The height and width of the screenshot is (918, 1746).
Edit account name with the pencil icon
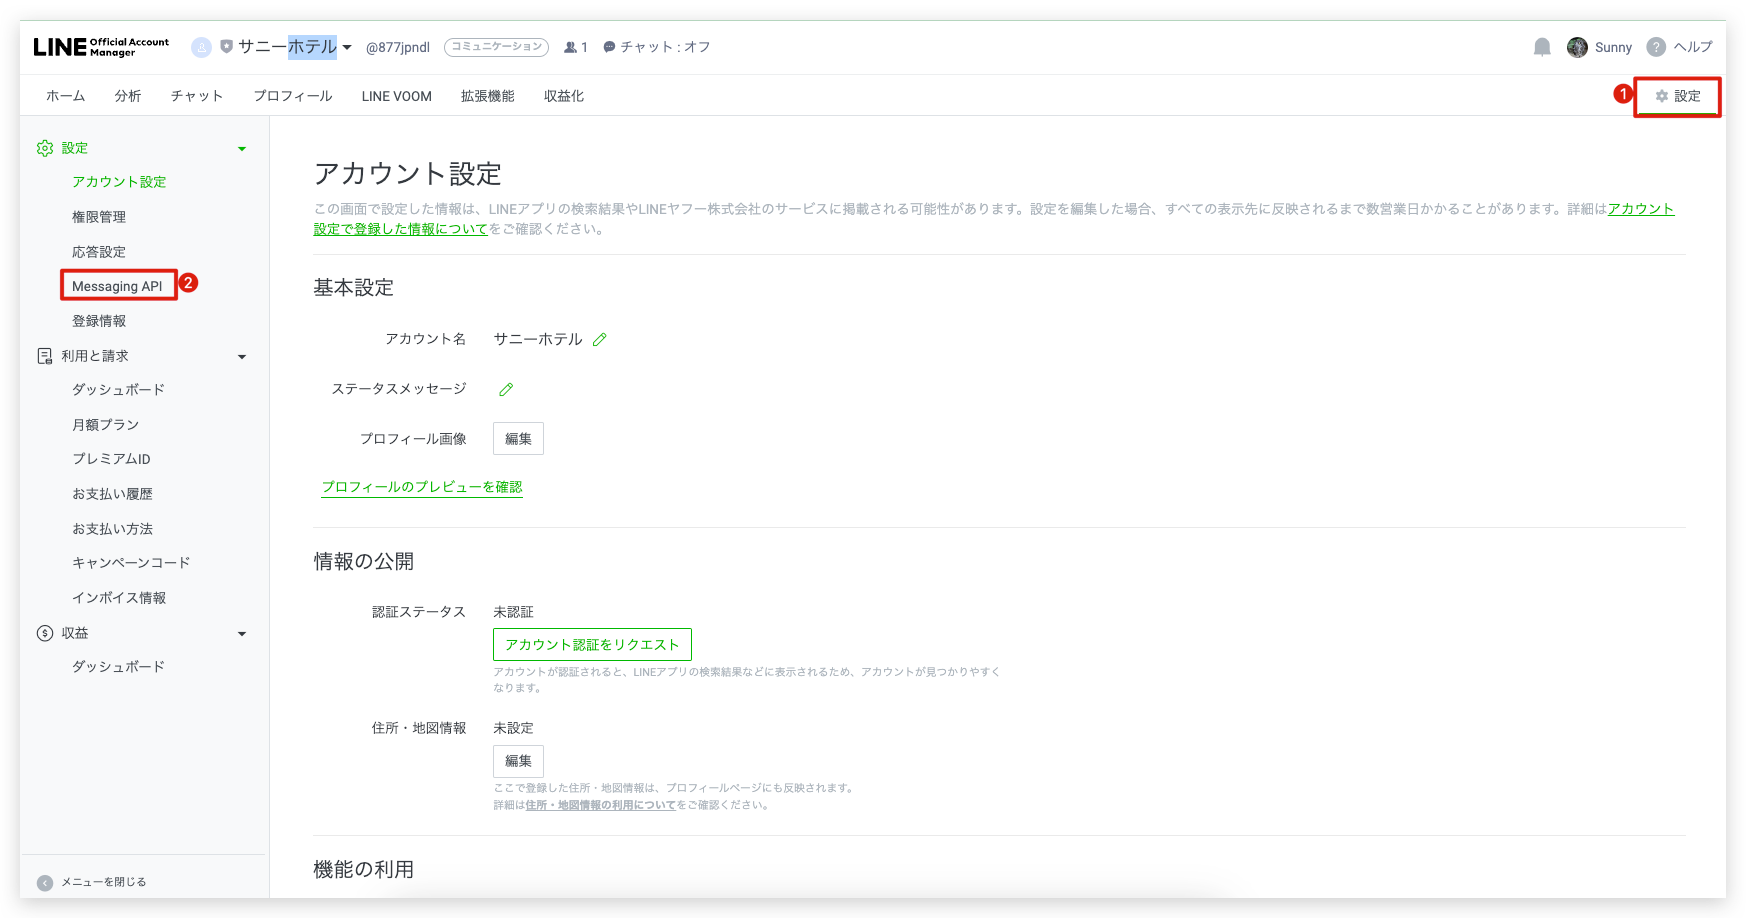(x=600, y=339)
